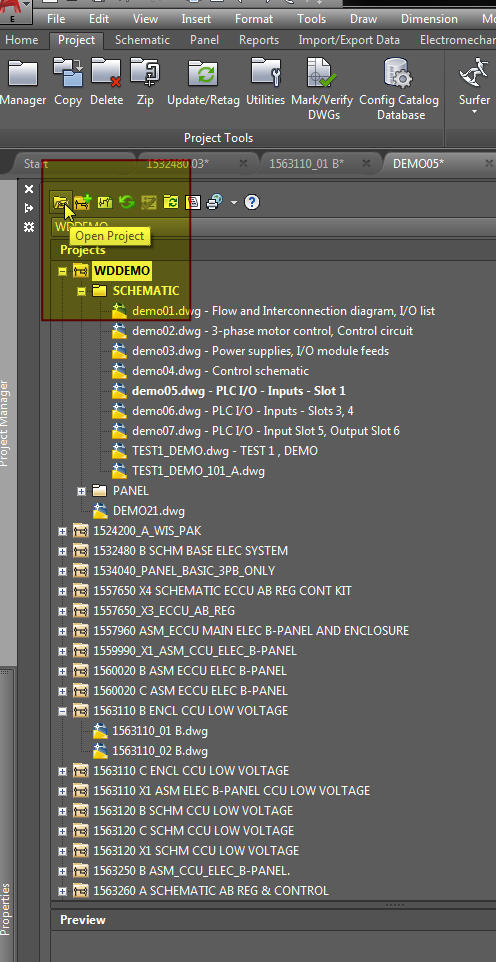Image resolution: width=496 pixels, height=962 pixels.
Task: Collapse the WDDEMO project node
Action: click(x=62, y=271)
